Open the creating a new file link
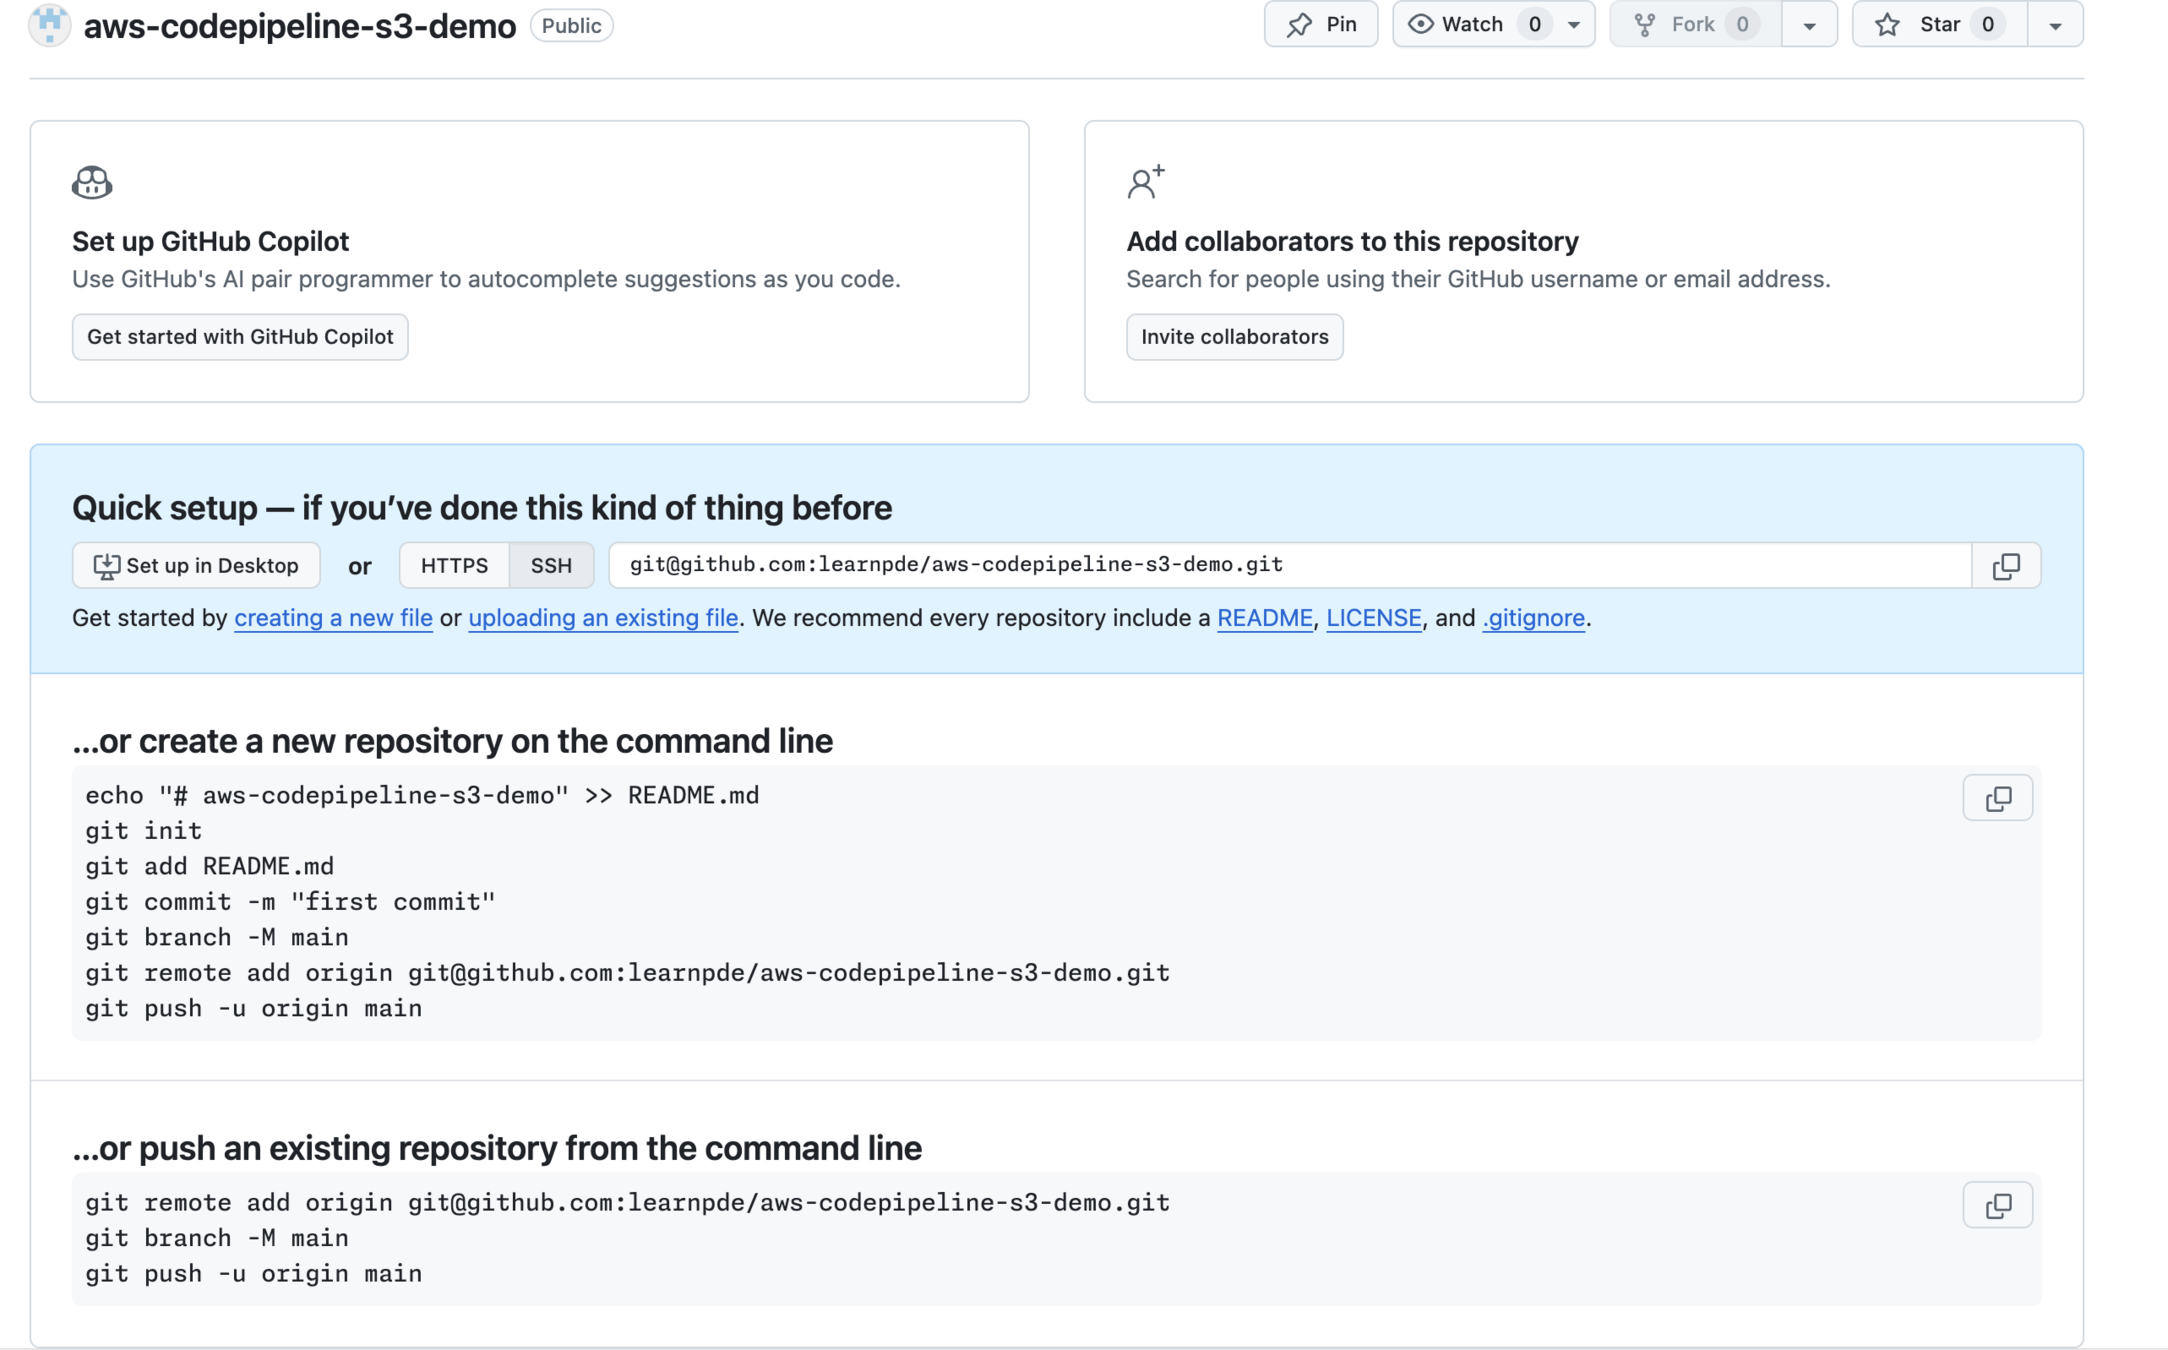 click(333, 618)
